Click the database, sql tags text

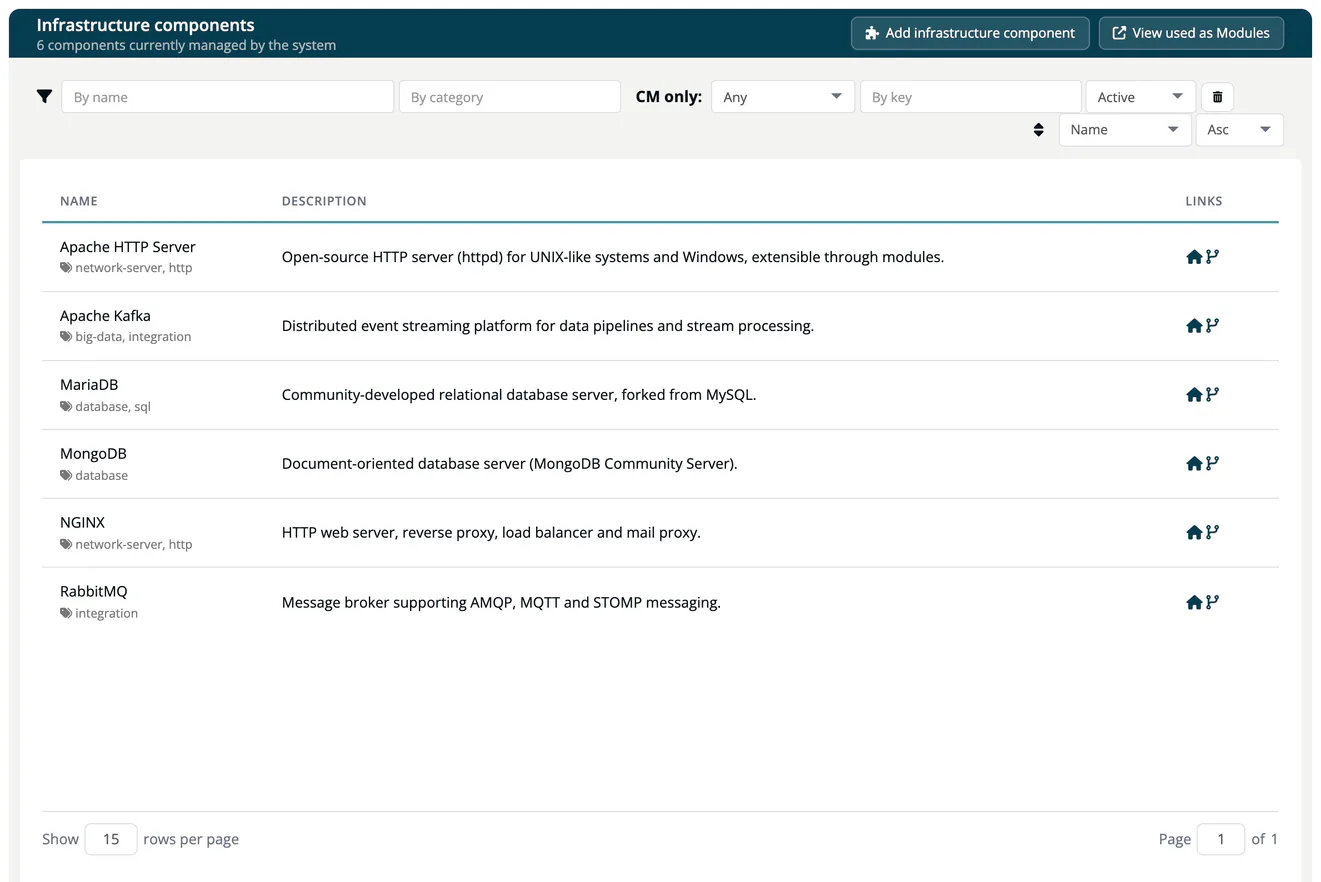click(113, 407)
